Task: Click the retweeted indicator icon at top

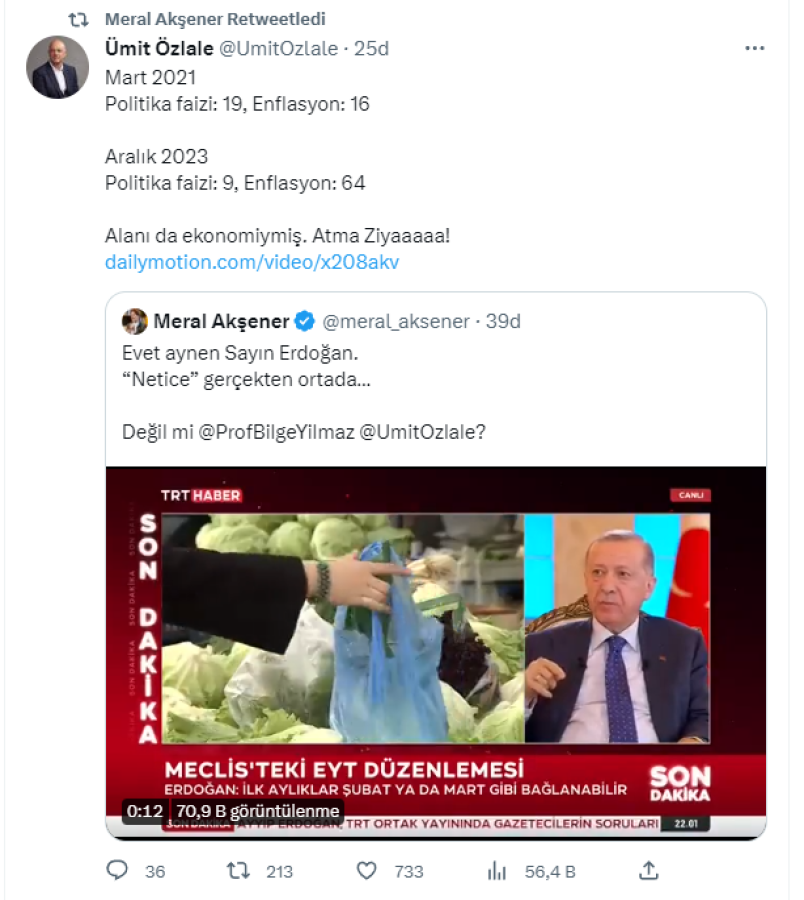Action: coord(78,20)
